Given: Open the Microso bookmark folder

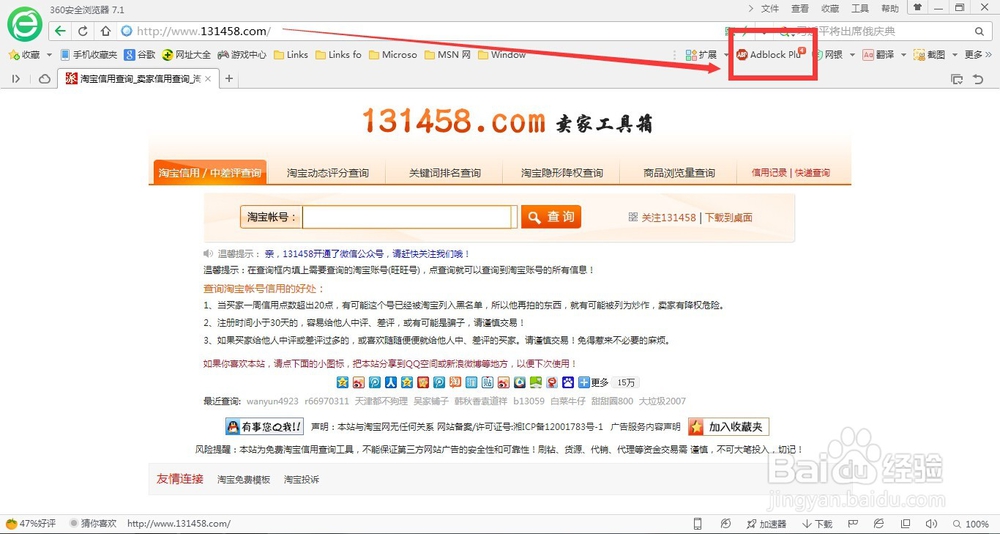Looking at the screenshot, I should coord(393,55).
